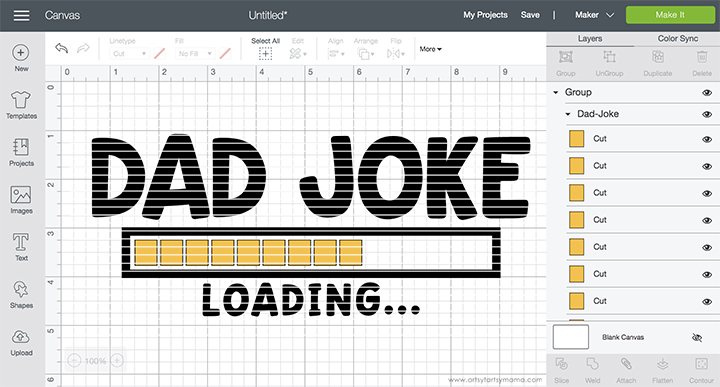Viewport: 720px width, 387px height.
Task: Select the yellow loading bar on canvas
Action: (x=248, y=252)
